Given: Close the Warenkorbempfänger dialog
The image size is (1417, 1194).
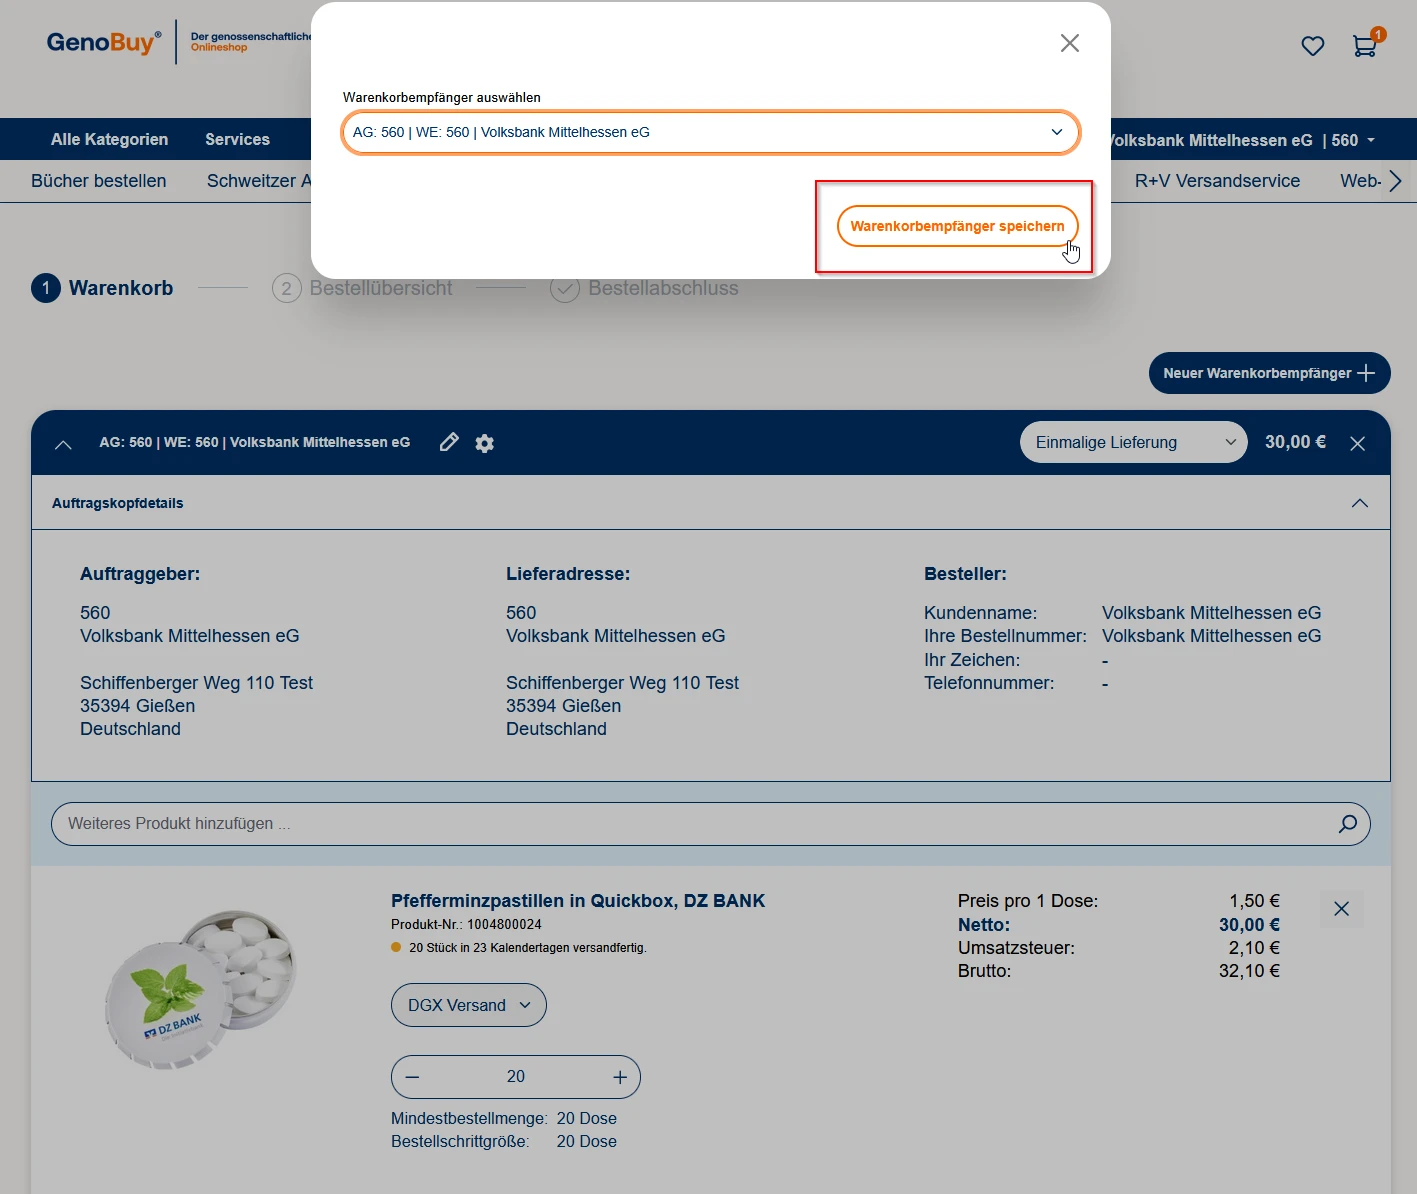Looking at the screenshot, I should [1069, 43].
